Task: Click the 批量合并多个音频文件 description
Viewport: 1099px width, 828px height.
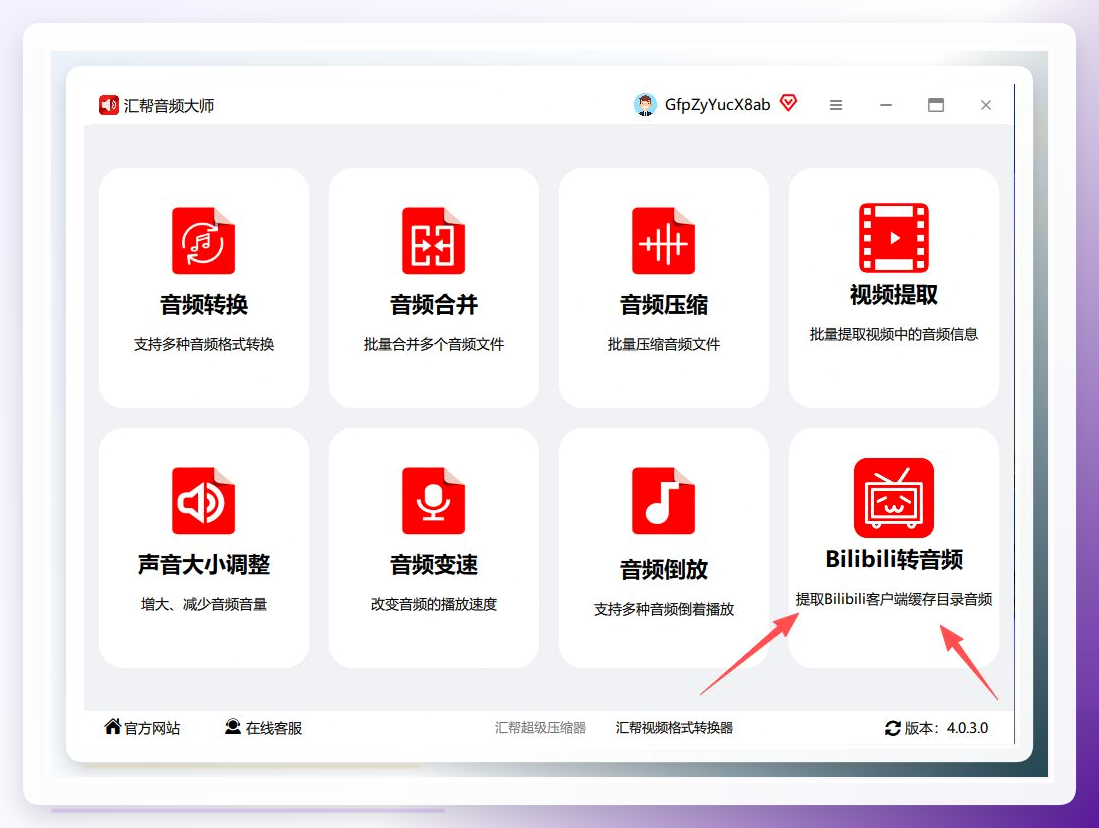Action: (x=433, y=344)
